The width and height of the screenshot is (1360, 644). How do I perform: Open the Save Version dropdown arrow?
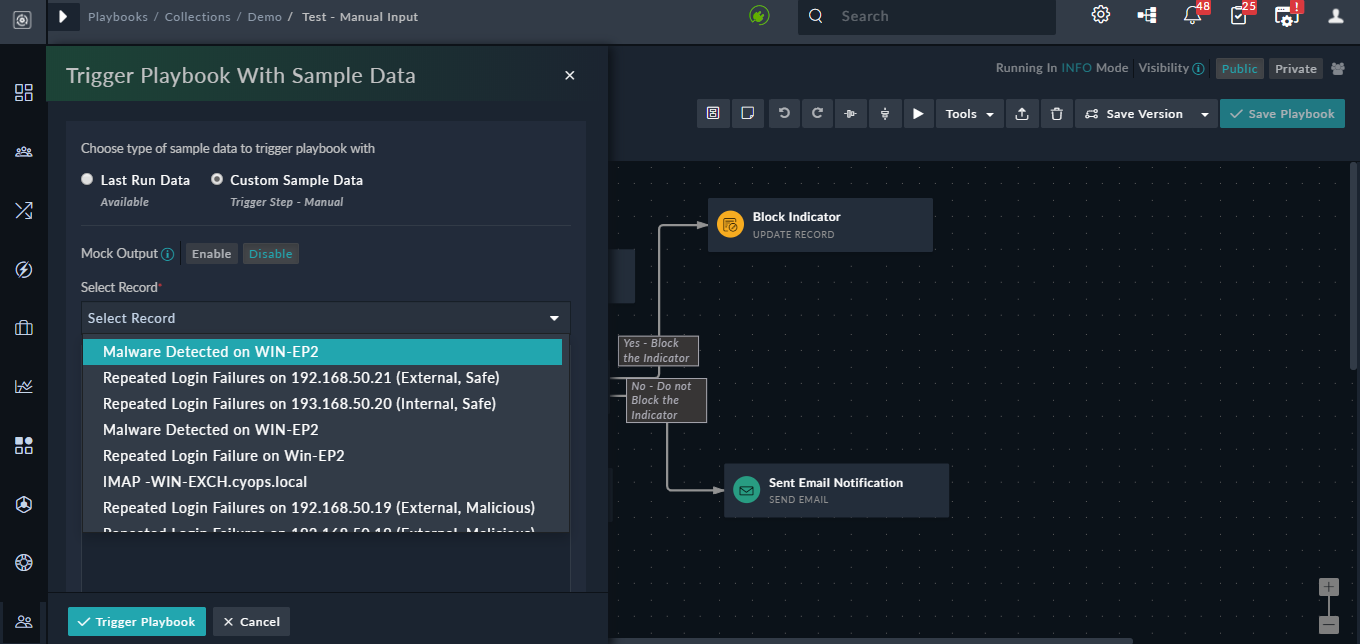[x=1204, y=113]
